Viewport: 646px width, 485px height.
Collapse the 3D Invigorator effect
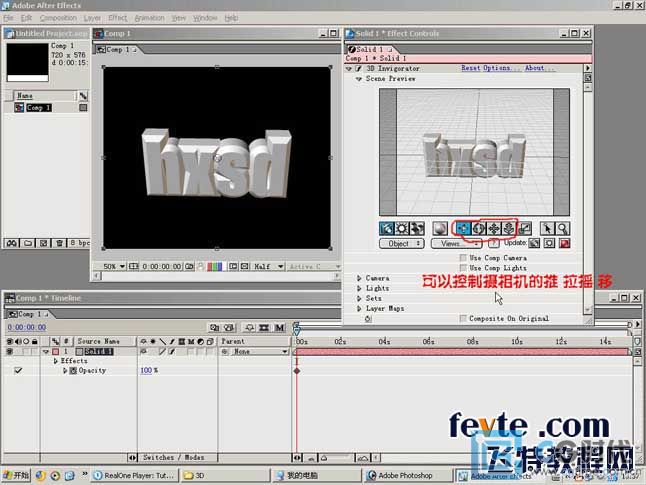coord(349,68)
